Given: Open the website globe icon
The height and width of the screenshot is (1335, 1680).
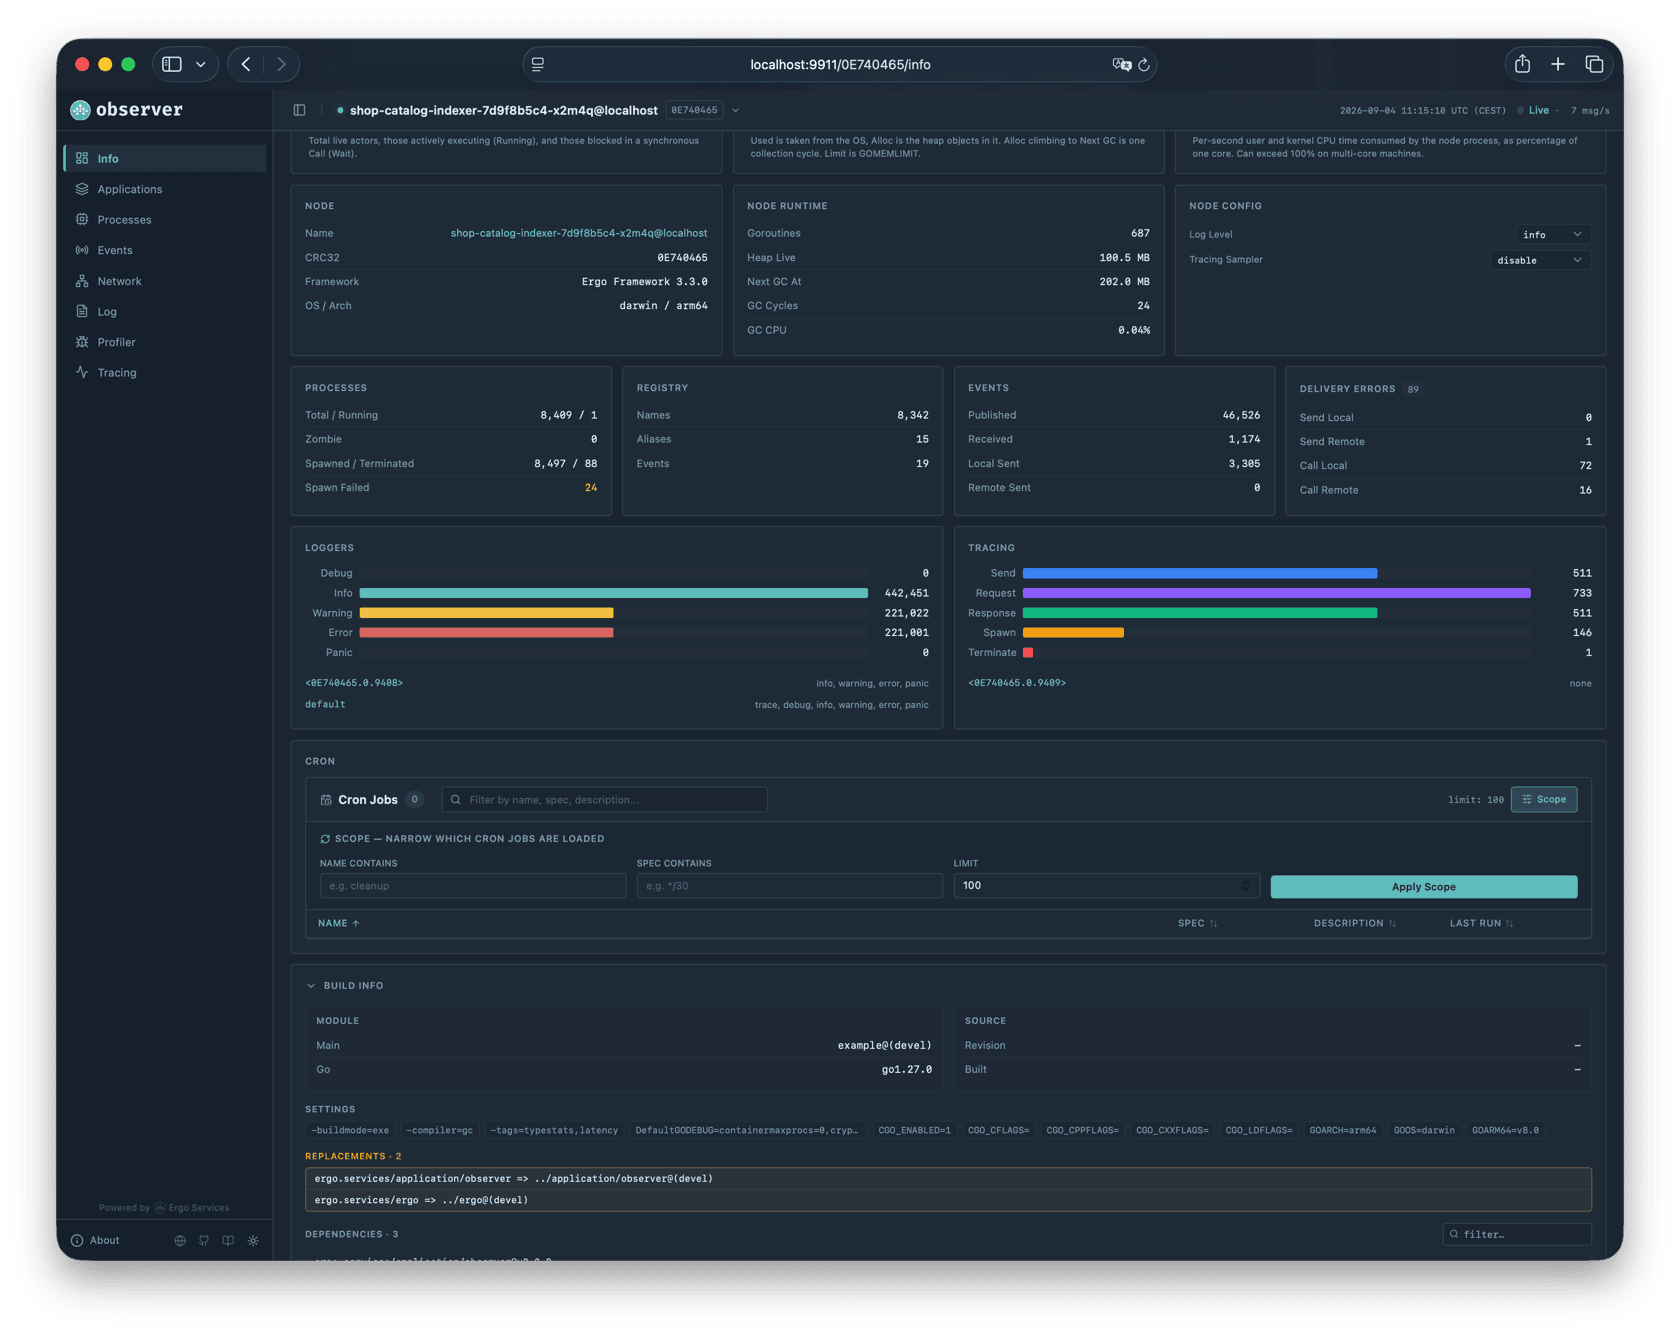Looking at the screenshot, I should tap(180, 1240).
